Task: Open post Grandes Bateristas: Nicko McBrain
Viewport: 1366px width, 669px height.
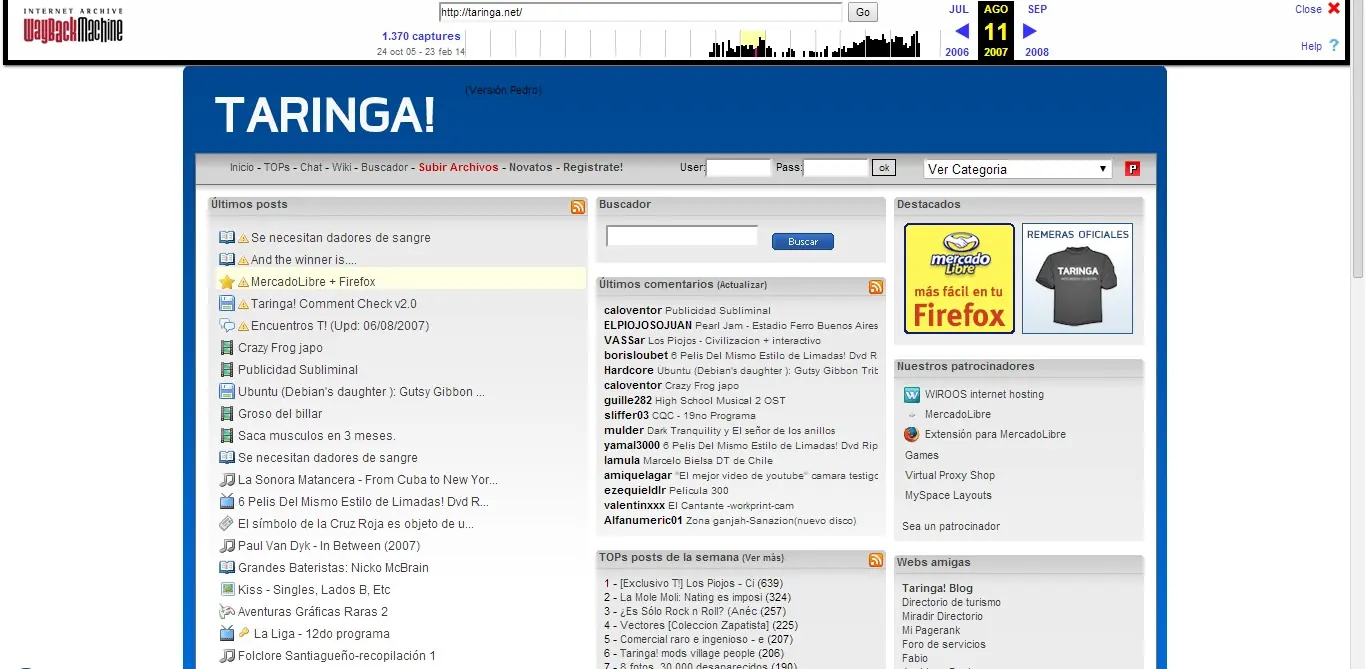Action: pos(333,568)
